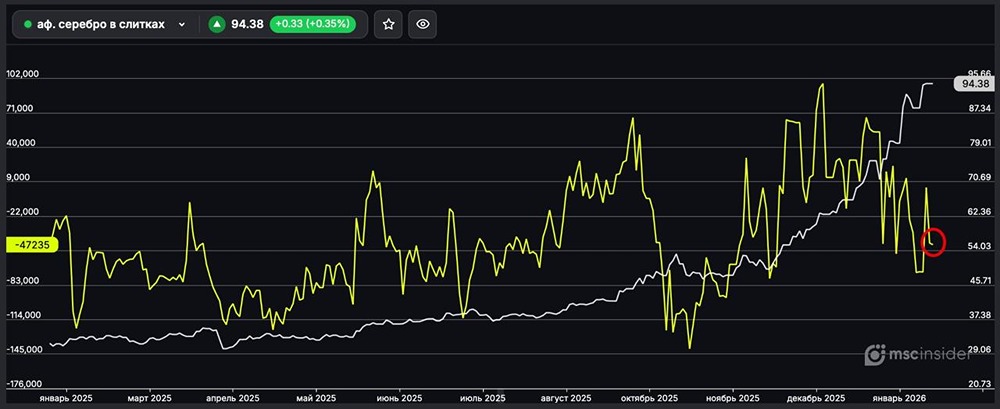Select 'май 2025' on the time axis
Viewport: 1000px width, 409px height.
tap(318, 397)
